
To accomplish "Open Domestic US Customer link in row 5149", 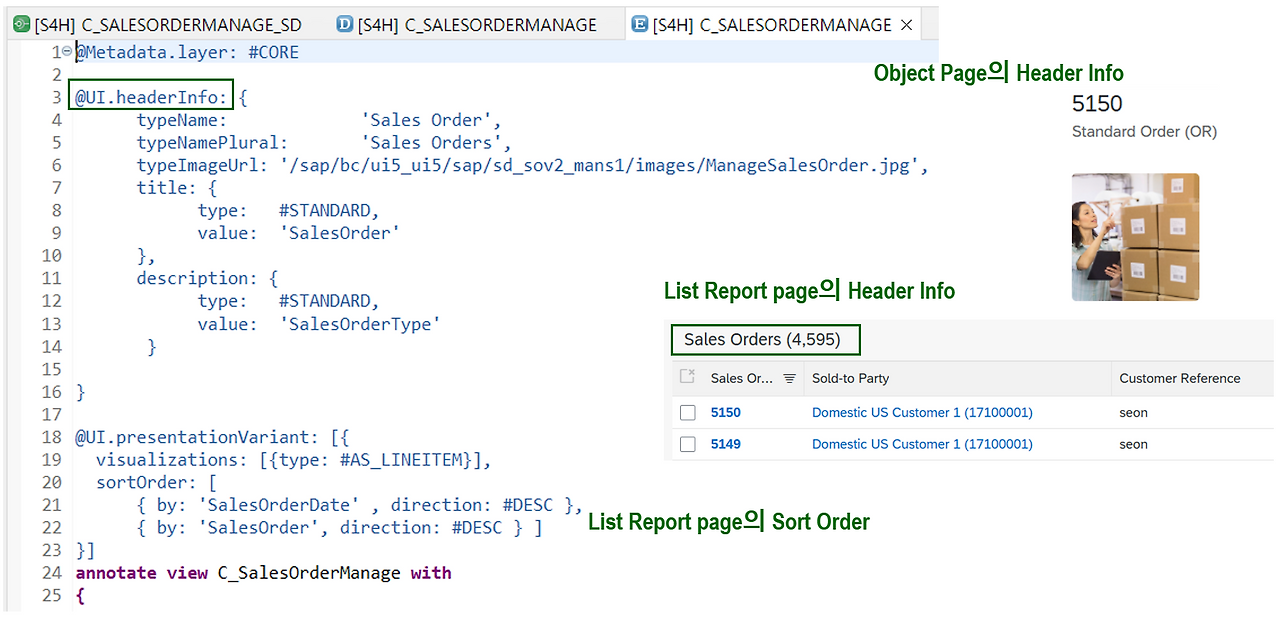I will pos(922,444).
